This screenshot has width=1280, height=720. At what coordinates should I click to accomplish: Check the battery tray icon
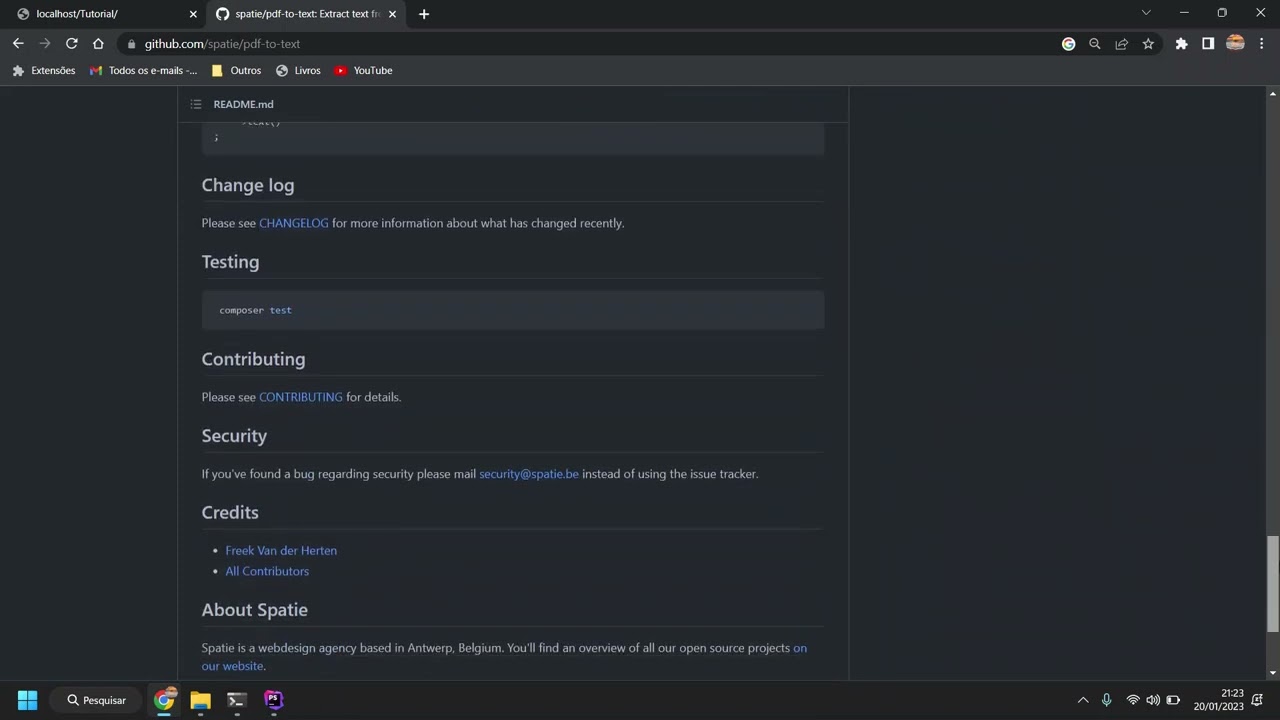click(1173, 700)
